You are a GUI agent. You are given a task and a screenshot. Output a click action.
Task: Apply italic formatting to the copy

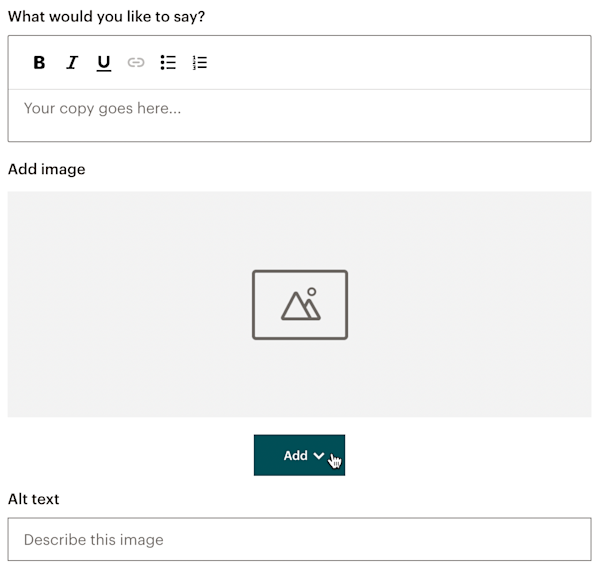click(x=71, y=62)
